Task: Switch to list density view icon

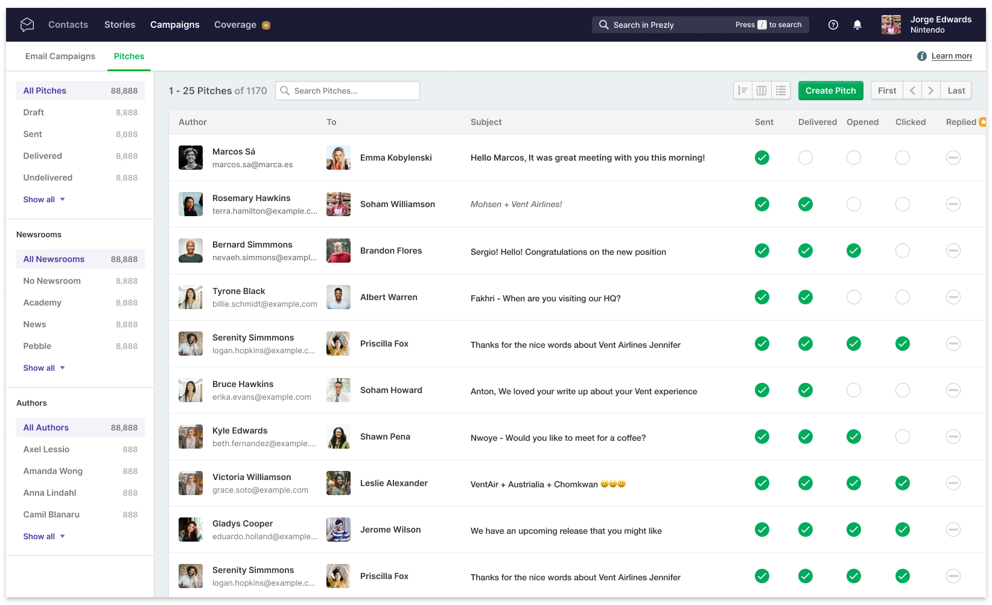Action: point(781,91)
